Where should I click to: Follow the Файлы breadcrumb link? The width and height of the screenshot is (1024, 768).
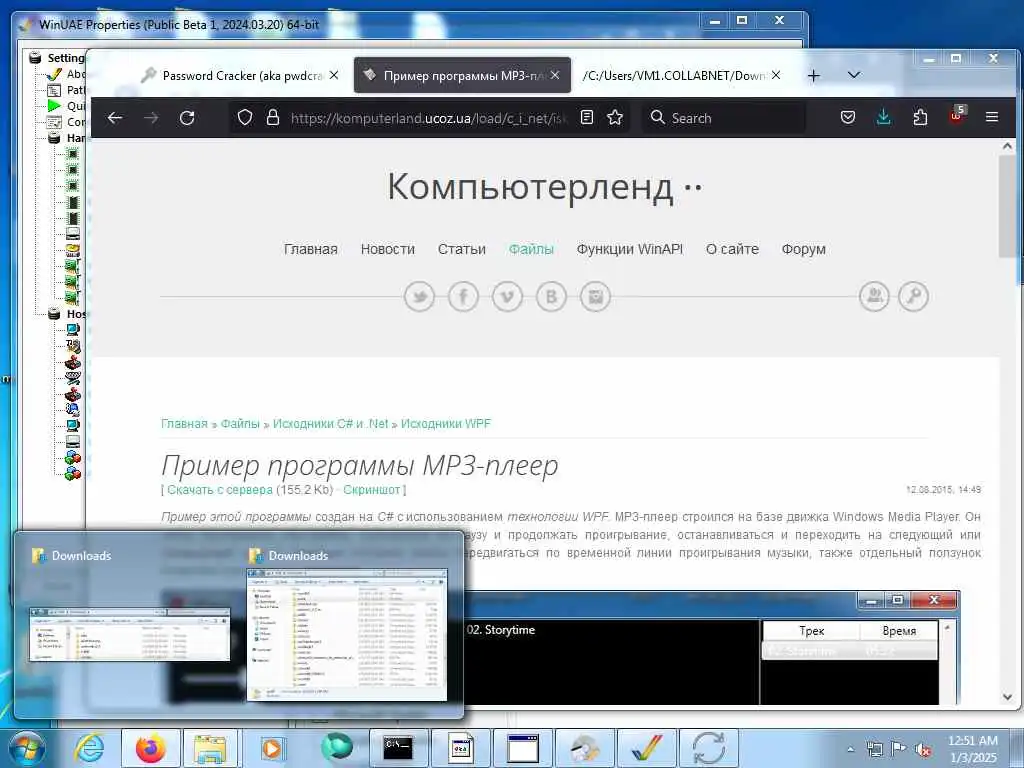(240, 423)
